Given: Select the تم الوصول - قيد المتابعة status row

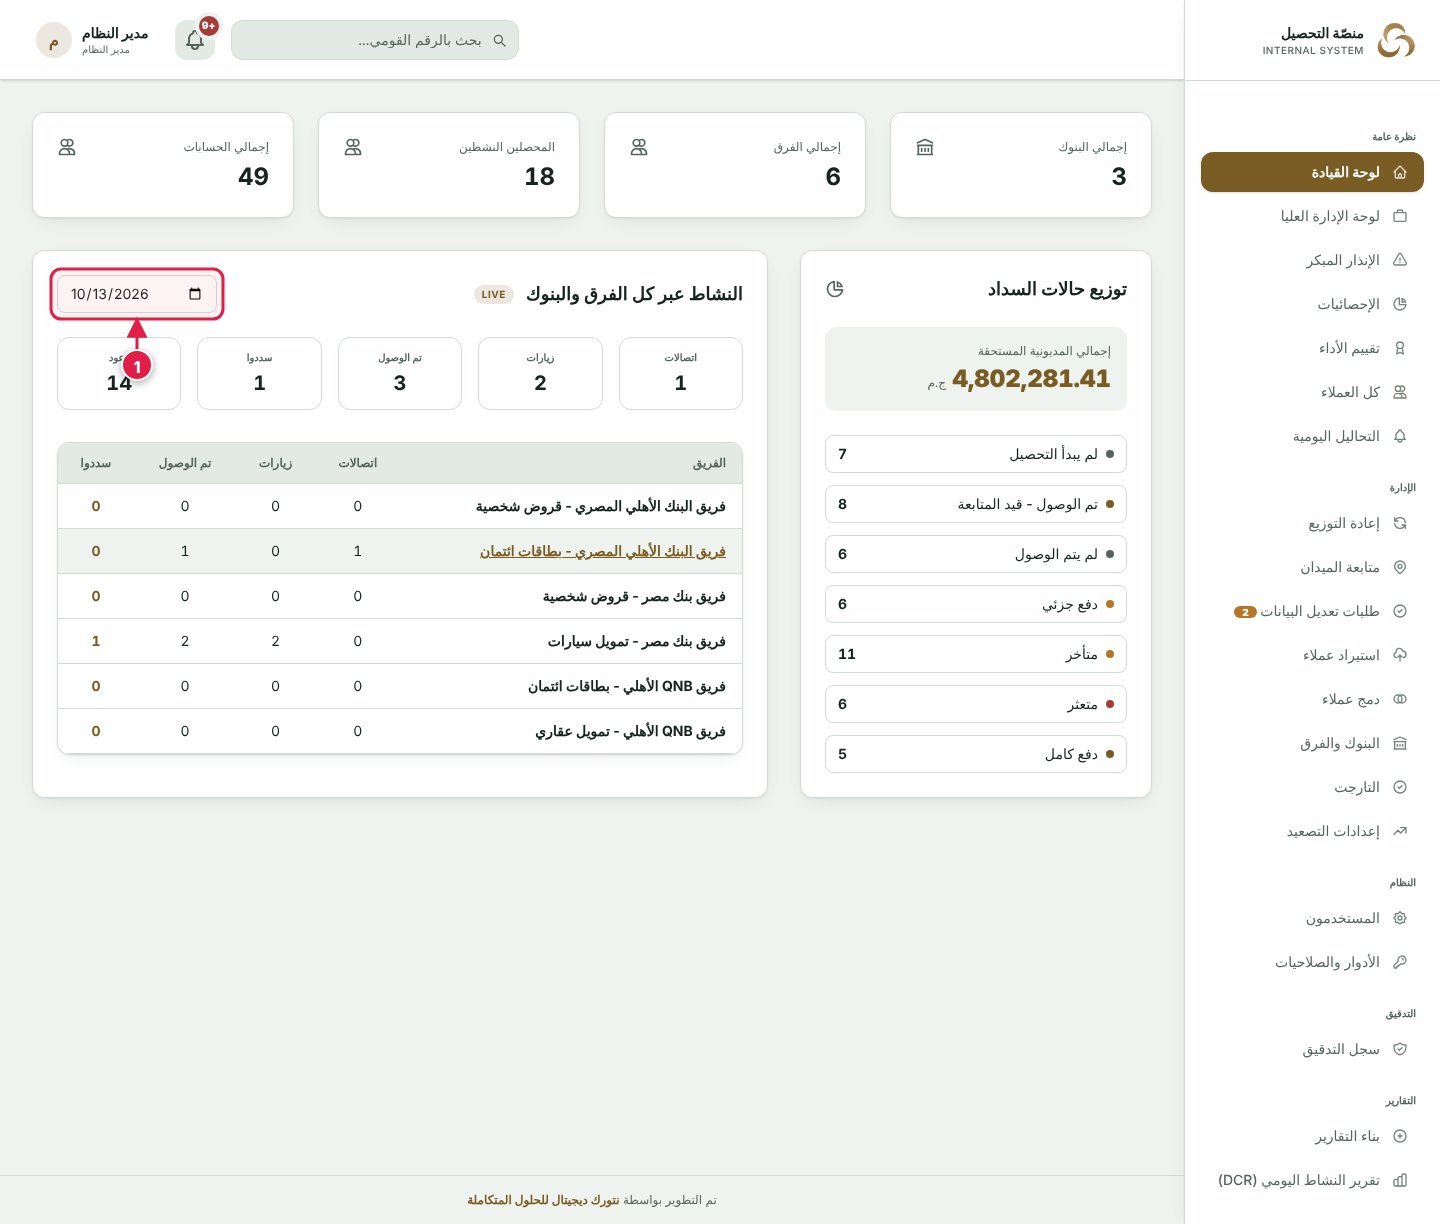Looking at the screenshot, I should (x=976, y=504).
